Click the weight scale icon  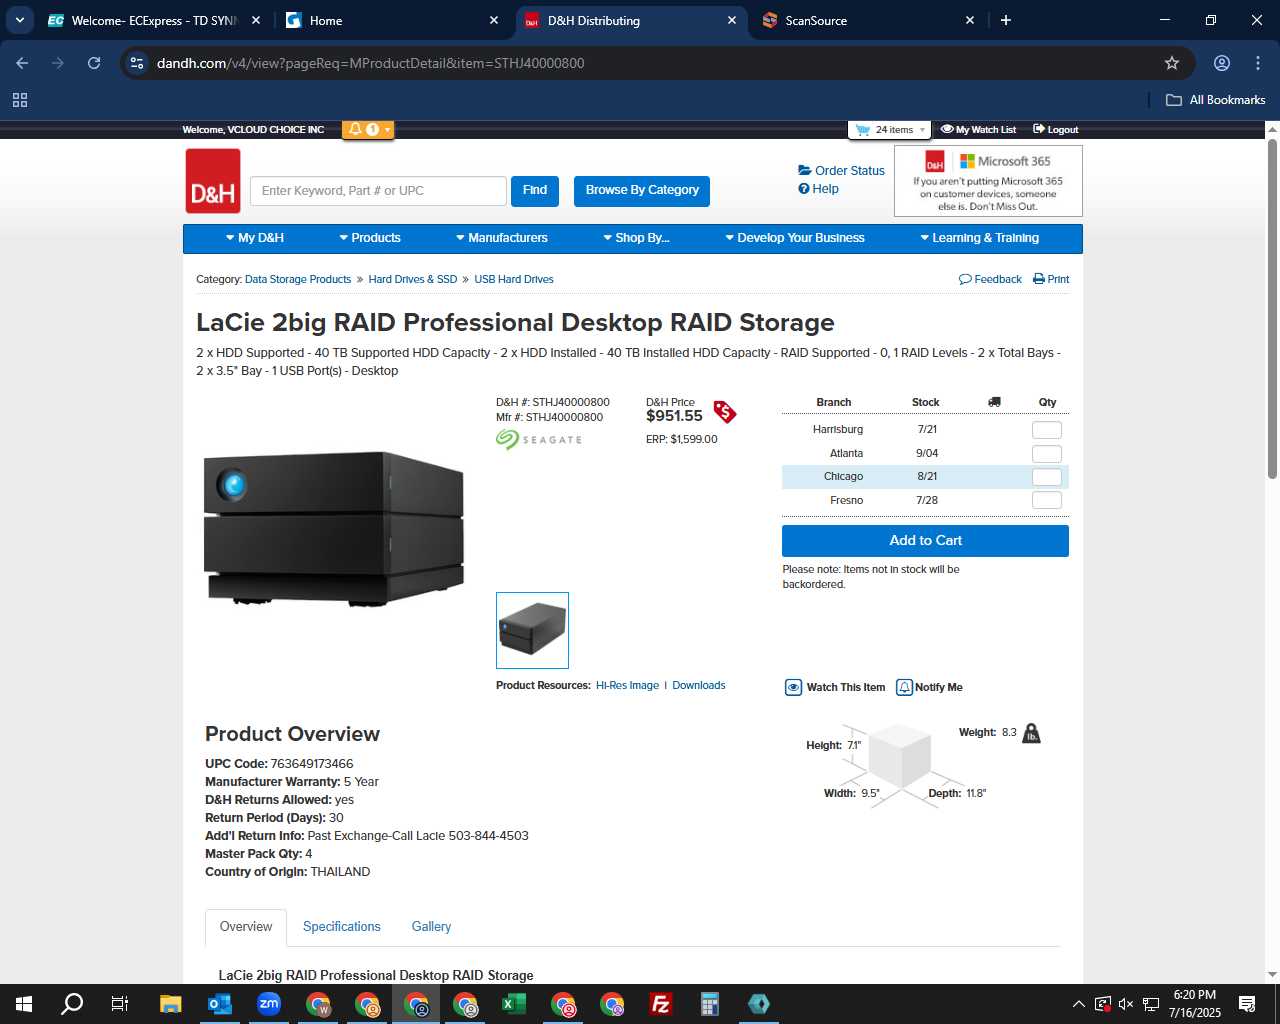point(1032,733)
